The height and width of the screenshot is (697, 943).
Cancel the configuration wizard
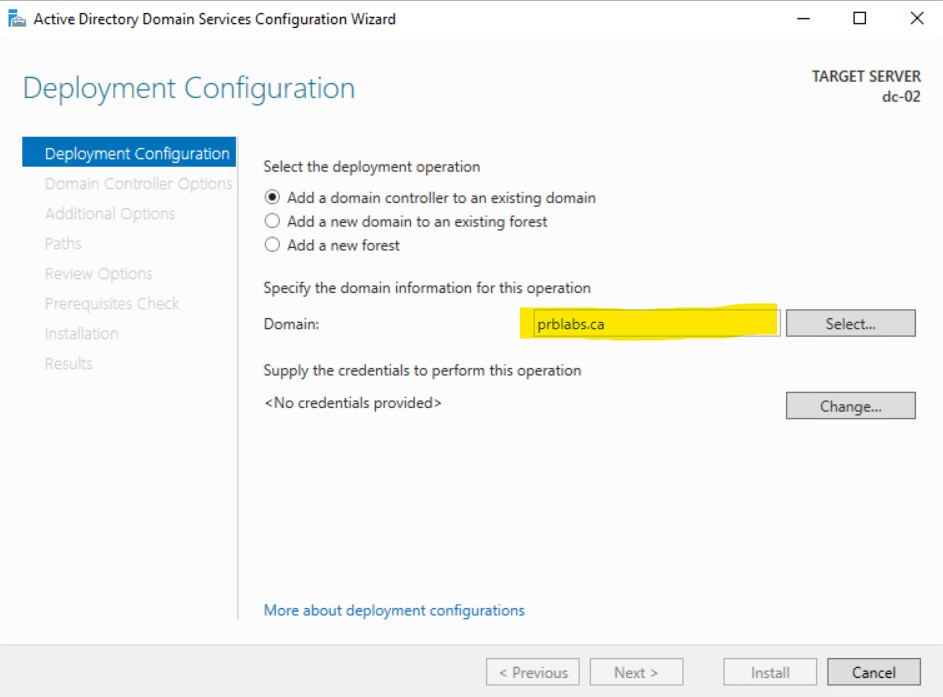pyautogui.click(x=873, y=673)
